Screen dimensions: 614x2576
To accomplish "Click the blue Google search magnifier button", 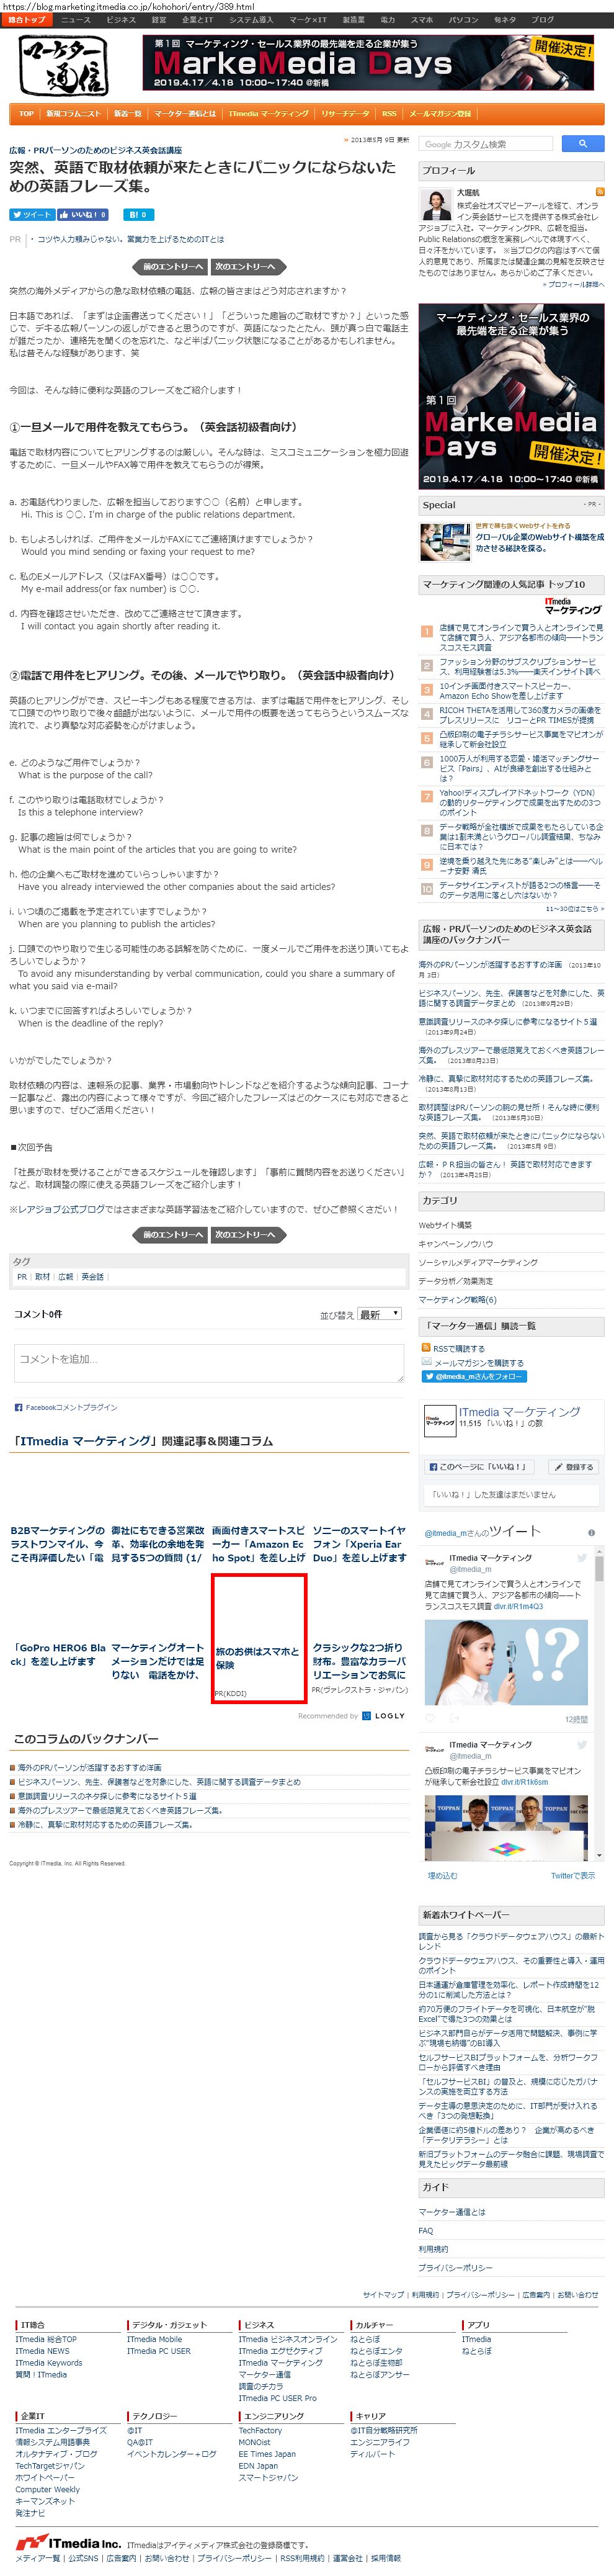I will [x=581, y=144].
